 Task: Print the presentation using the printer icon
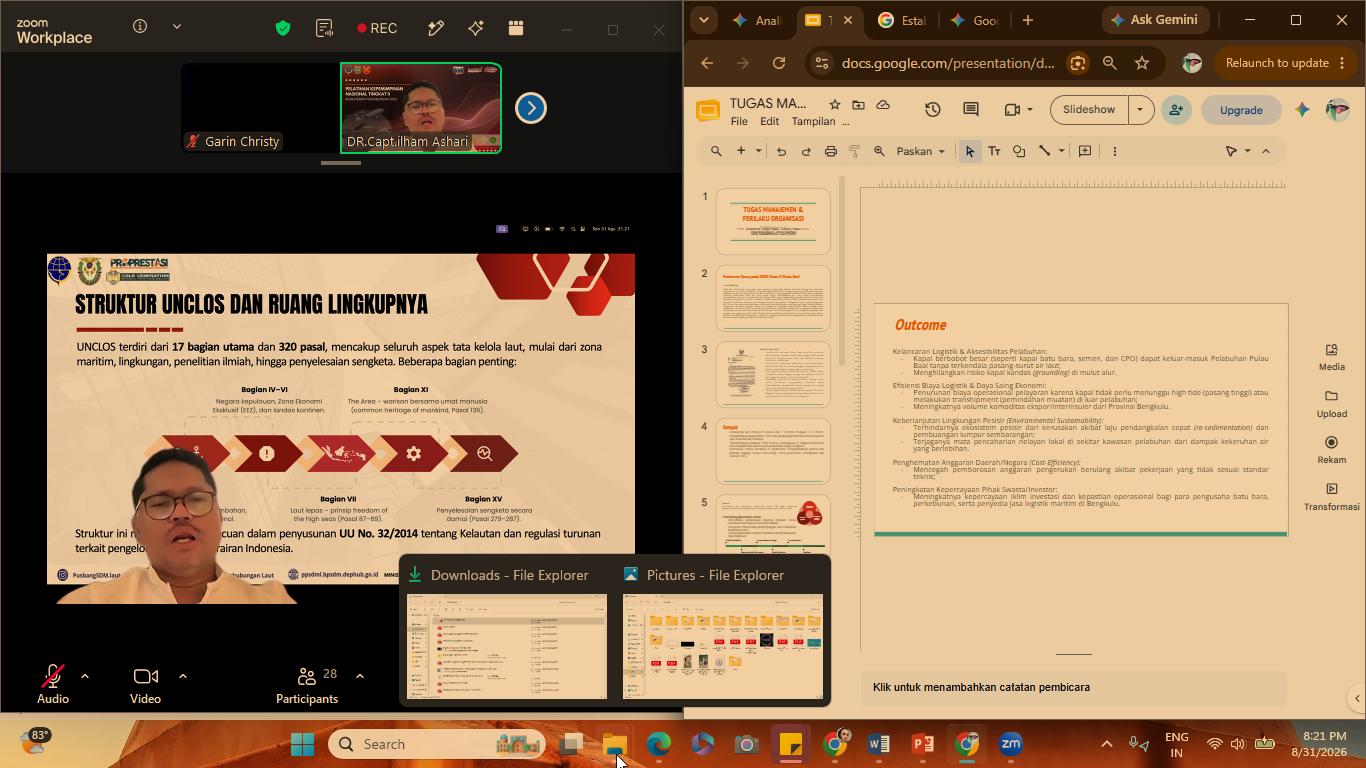830,151
